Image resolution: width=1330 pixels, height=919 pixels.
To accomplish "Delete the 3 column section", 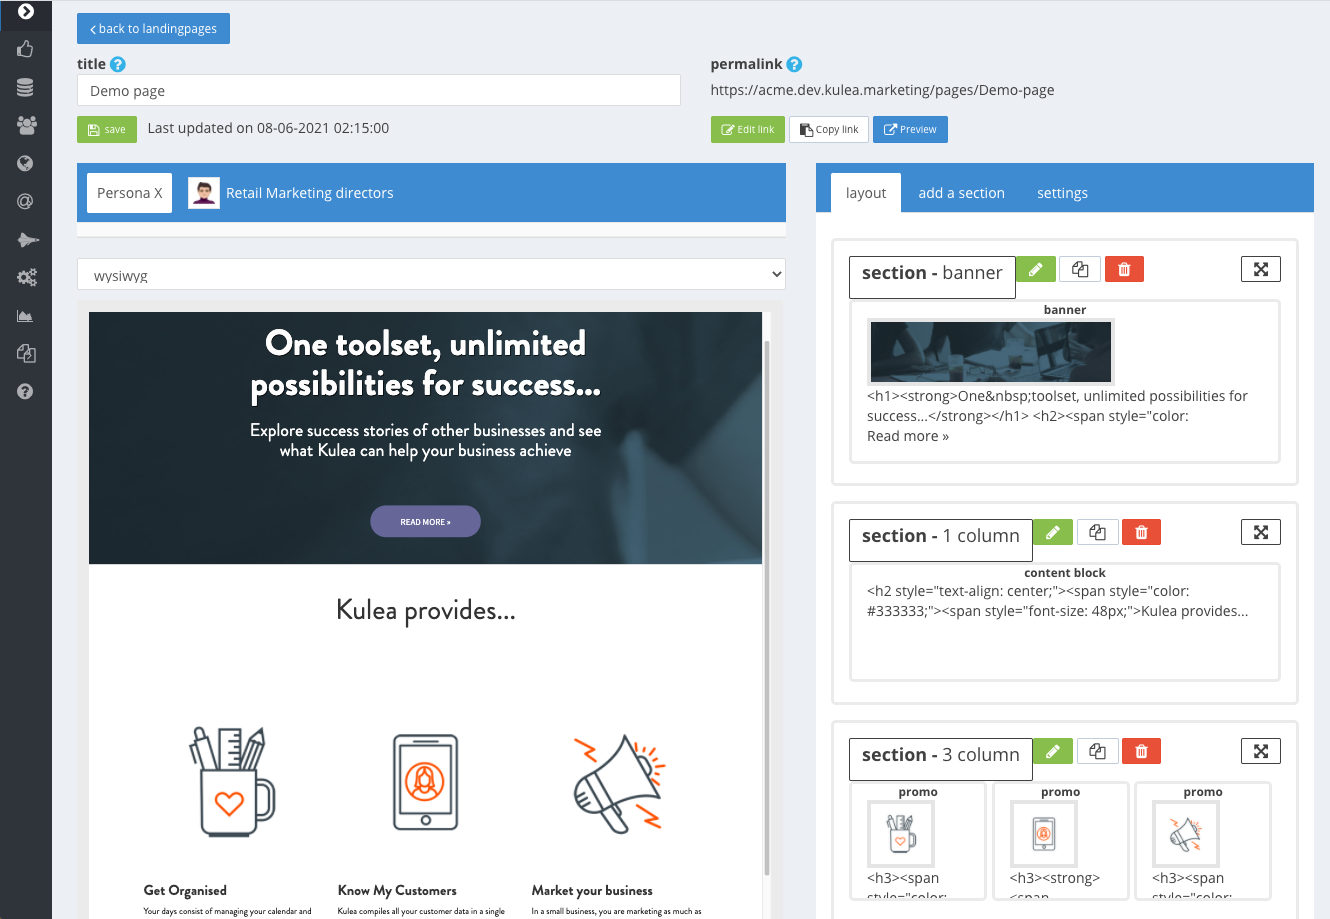I will [1141, 751].
